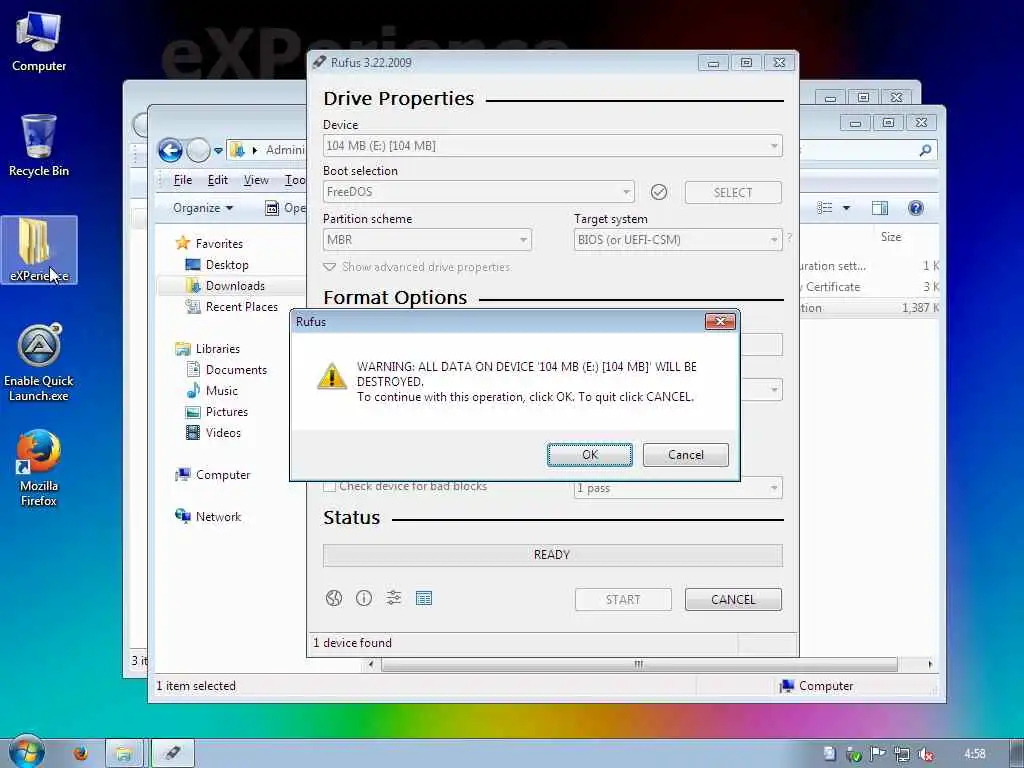The image size is (1024, 768).
Task: Click the Size column header in Explorer
Action: point(891,236)
